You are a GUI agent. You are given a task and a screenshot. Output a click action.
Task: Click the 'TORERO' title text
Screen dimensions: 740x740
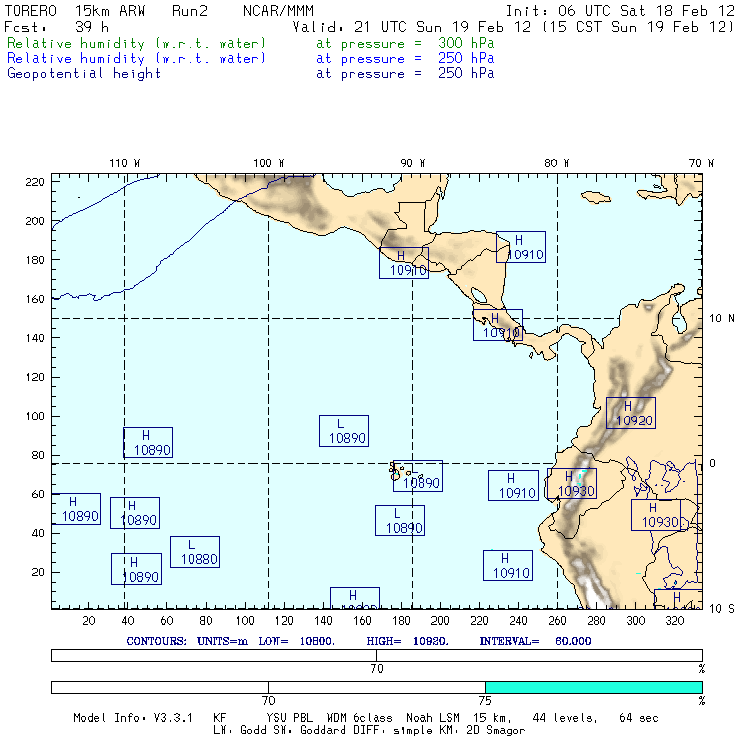[31, 11]
